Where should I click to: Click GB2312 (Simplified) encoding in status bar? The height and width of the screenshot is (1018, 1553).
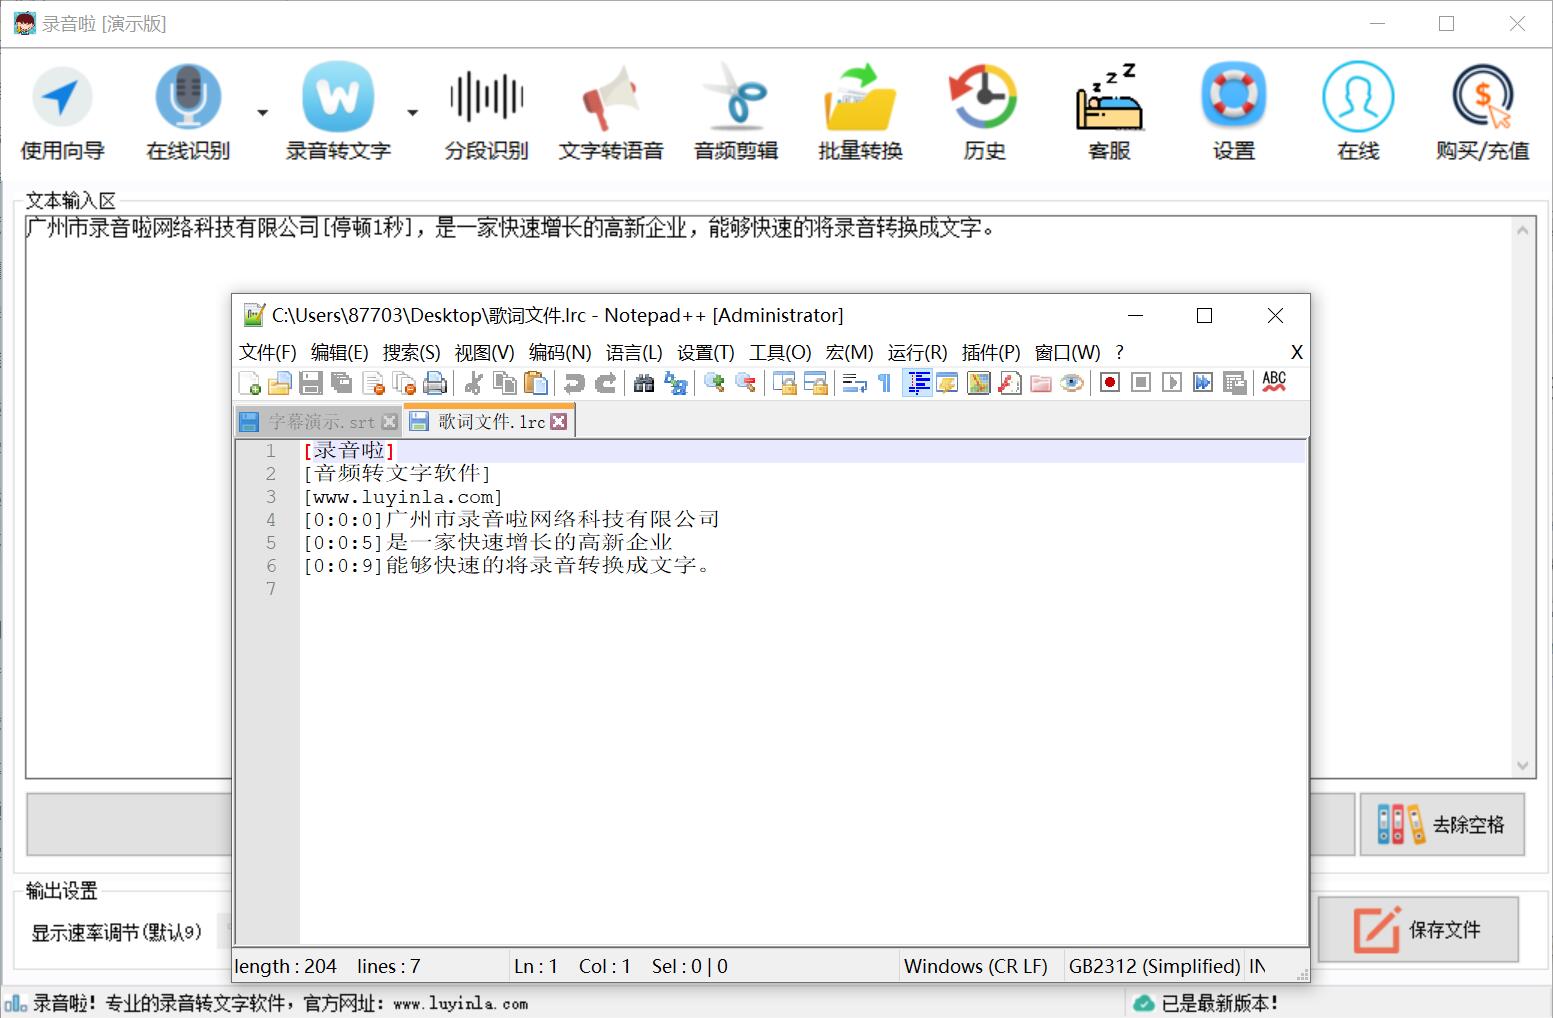pyautogui.click(x=1154, y=966)
